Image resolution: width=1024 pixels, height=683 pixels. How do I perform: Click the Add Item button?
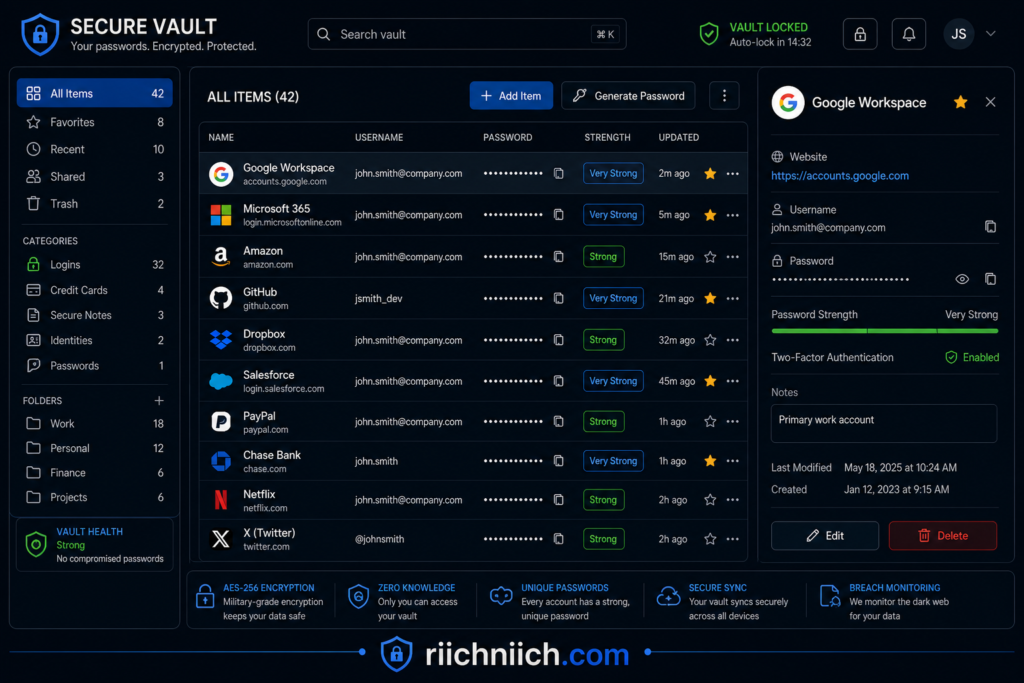(511, 96)
